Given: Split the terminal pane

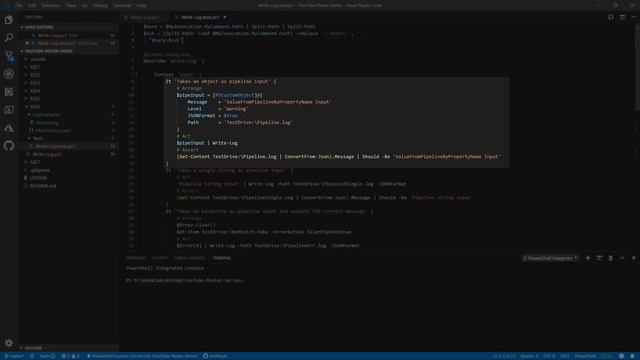Looking at the screenshot, I should (599, 258).
